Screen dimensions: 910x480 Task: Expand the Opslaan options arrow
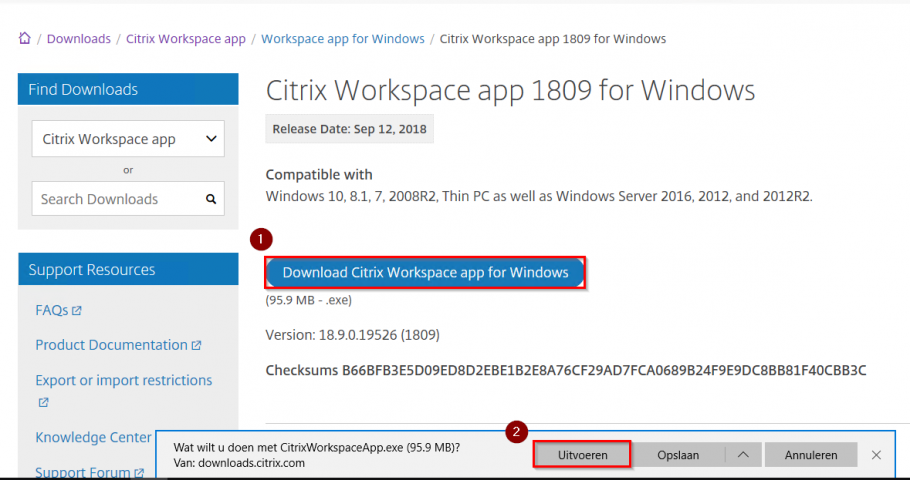pyautogui.click(x=743, y=455)
